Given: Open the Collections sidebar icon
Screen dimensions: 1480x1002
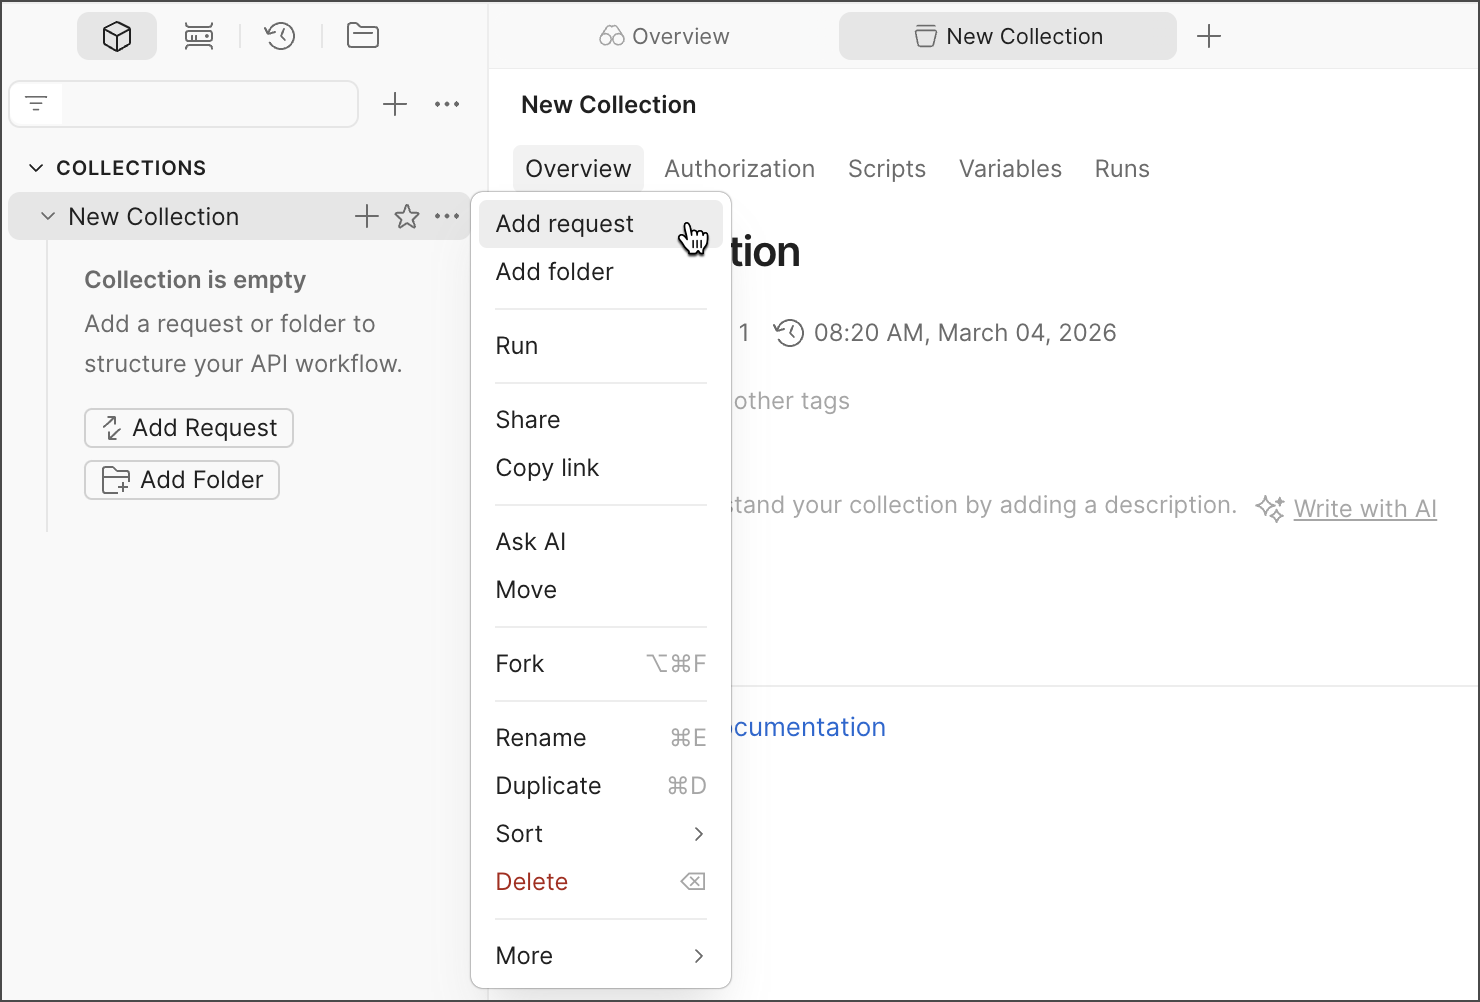Looking at the screenshot, I should tap(117, 37).
